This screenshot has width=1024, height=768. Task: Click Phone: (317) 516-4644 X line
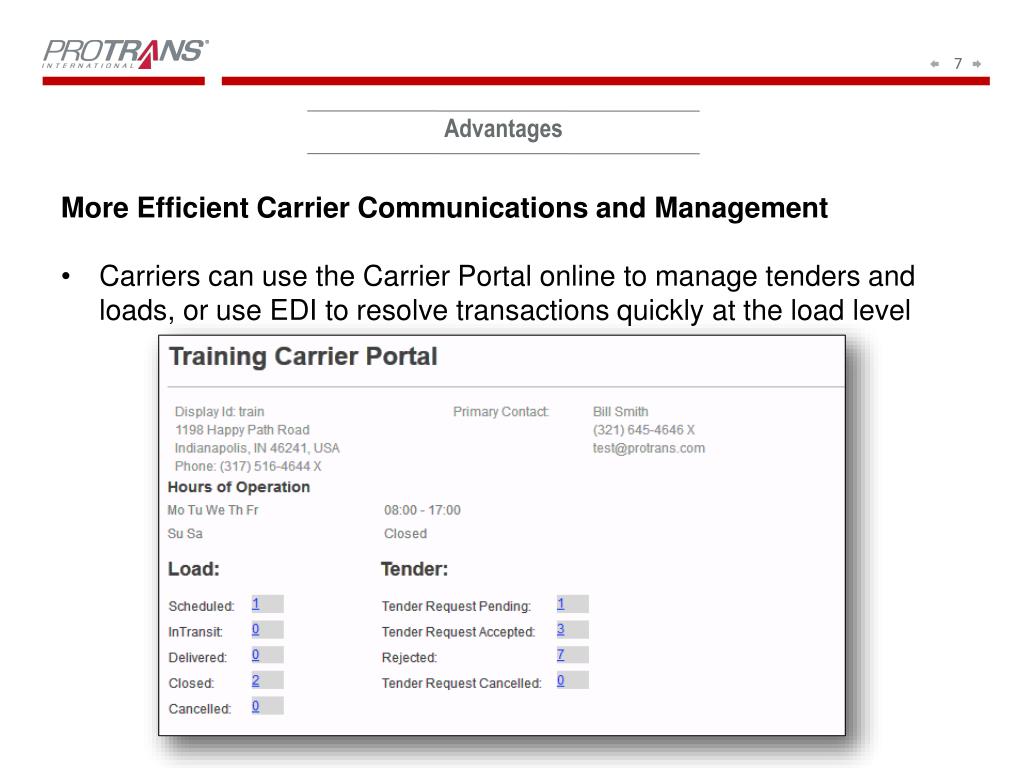click(x=248, y=466)
